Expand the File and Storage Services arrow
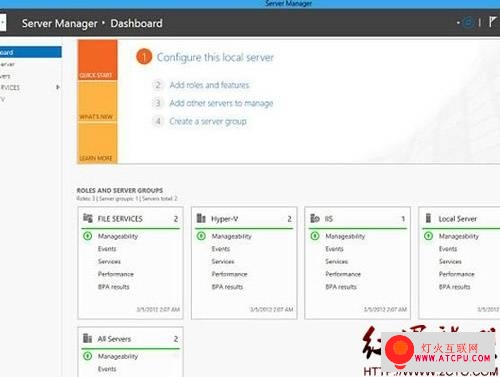Screen dimensions: 500x377 click(58, 87)
